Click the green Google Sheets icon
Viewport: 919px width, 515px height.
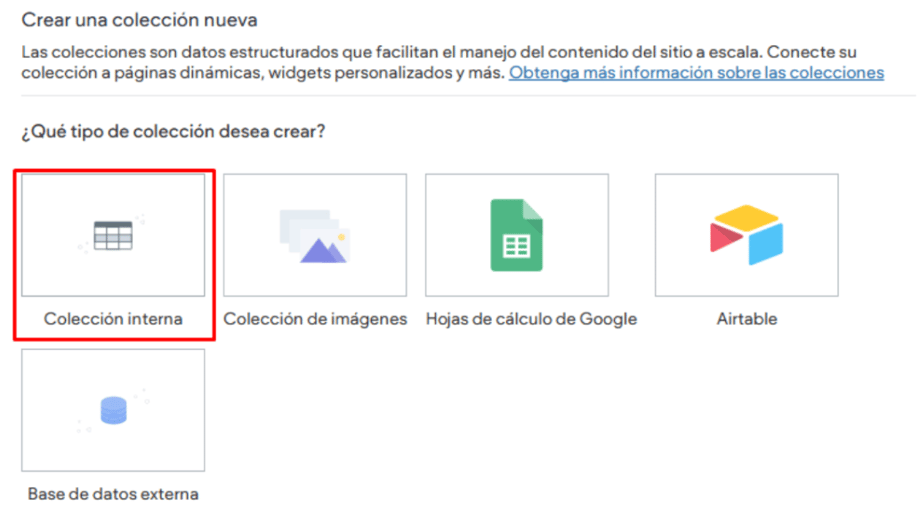coord(516,236)
